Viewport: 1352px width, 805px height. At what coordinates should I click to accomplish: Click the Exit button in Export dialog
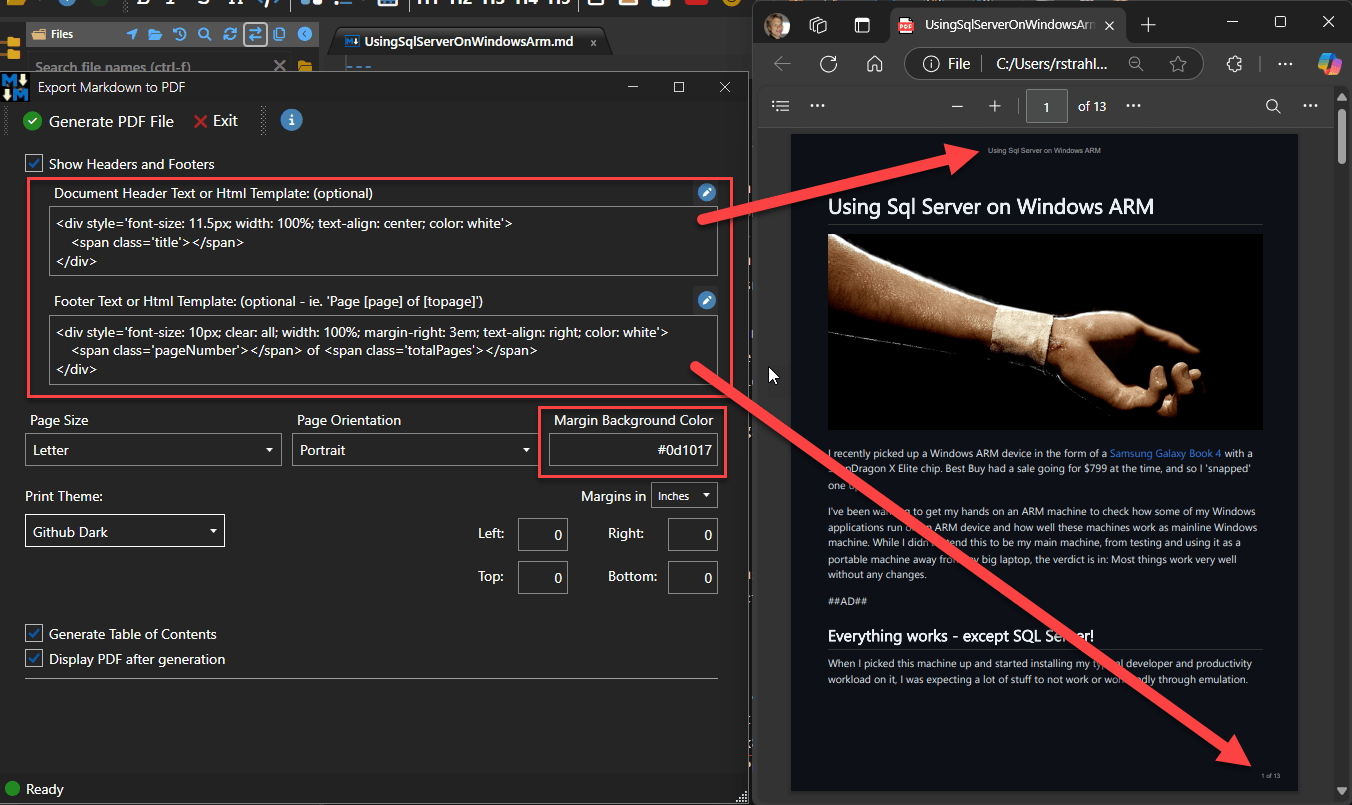(x=216, y=121)
